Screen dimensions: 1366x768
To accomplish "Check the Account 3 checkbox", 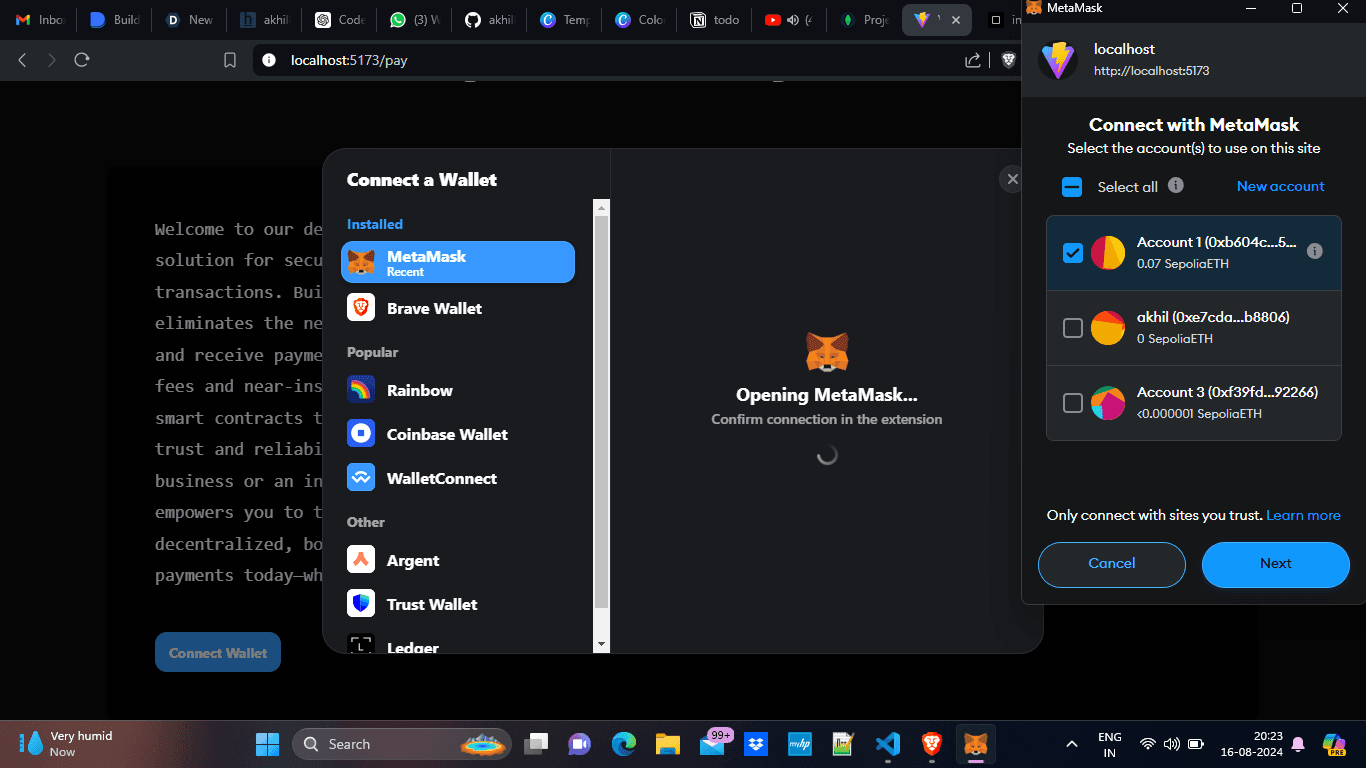I will pos(1073,403).
